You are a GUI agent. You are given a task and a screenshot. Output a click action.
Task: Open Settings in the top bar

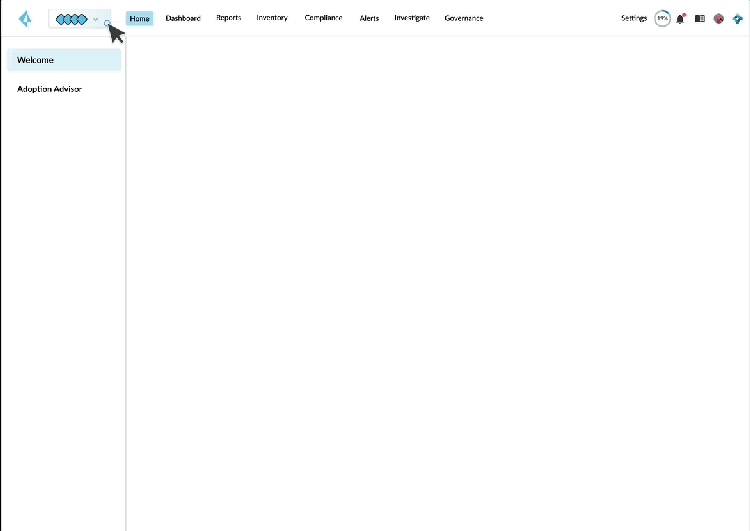pyautogui.click(x=634, y=19)
